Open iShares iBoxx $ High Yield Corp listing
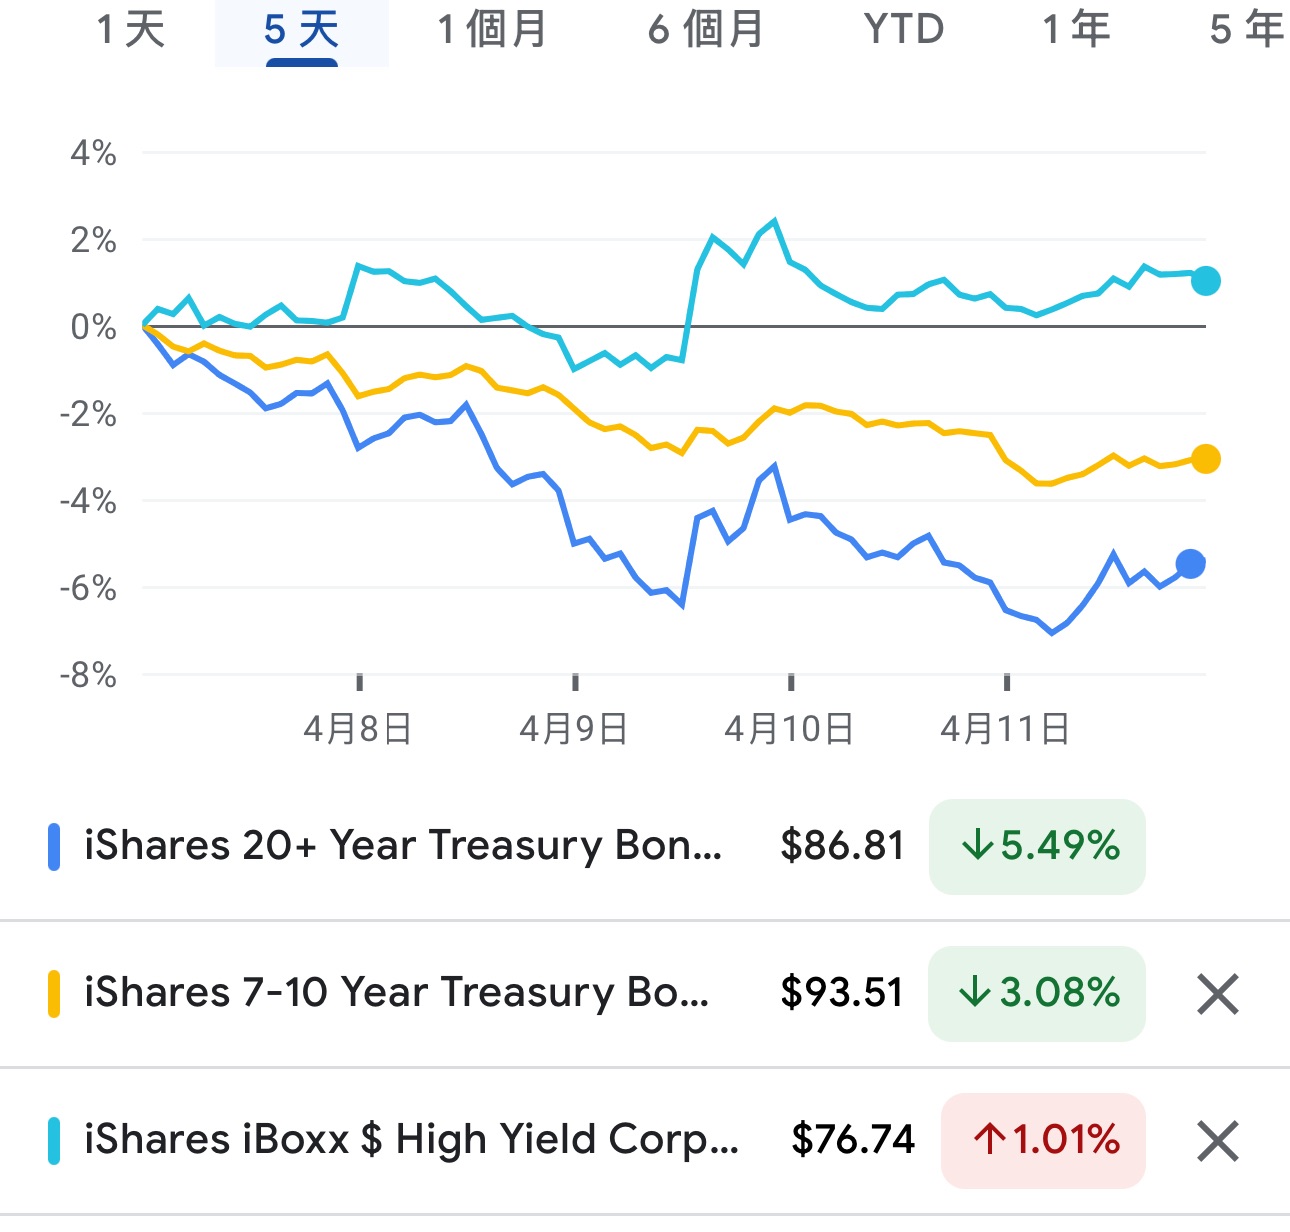Viewport: 1290px width, 1232px height. click(411, 1140)
